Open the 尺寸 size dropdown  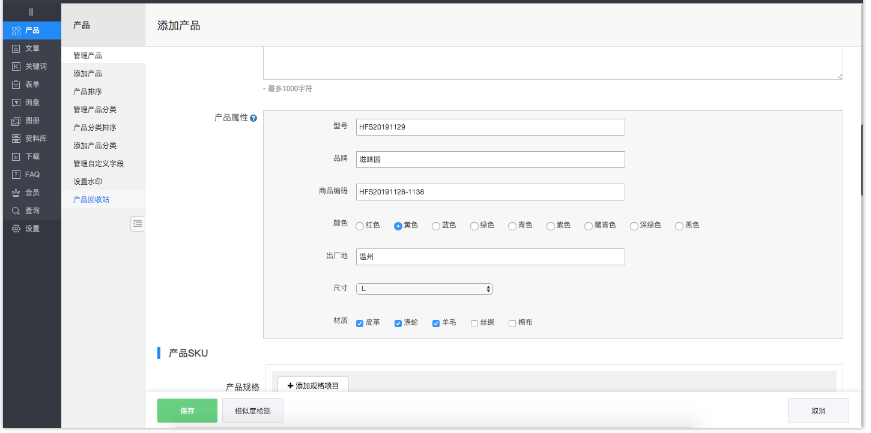point(424,289)
